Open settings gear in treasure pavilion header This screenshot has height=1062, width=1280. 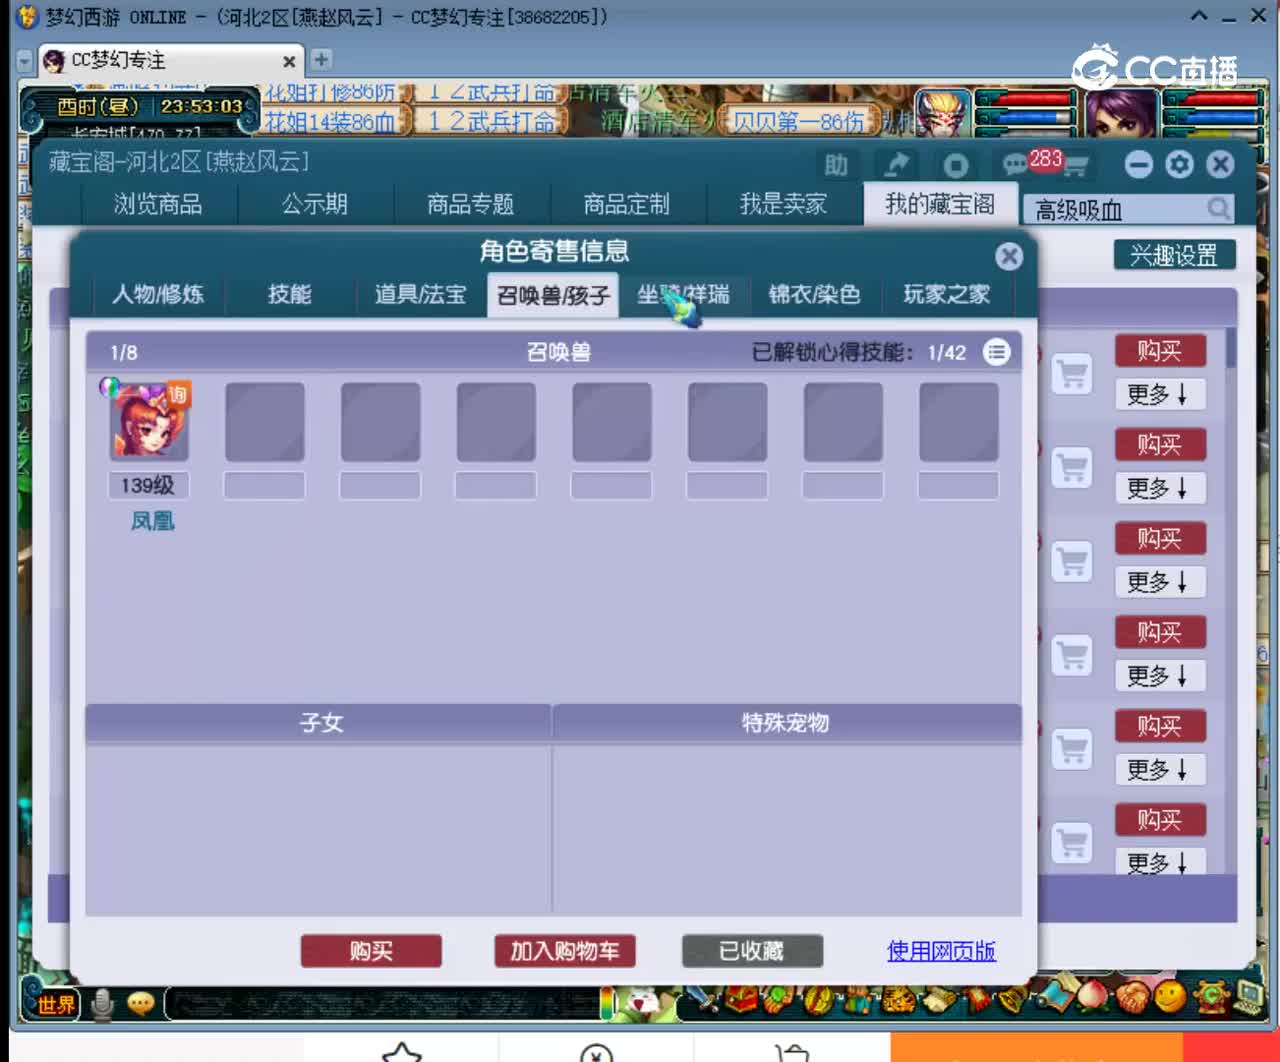1180,164
